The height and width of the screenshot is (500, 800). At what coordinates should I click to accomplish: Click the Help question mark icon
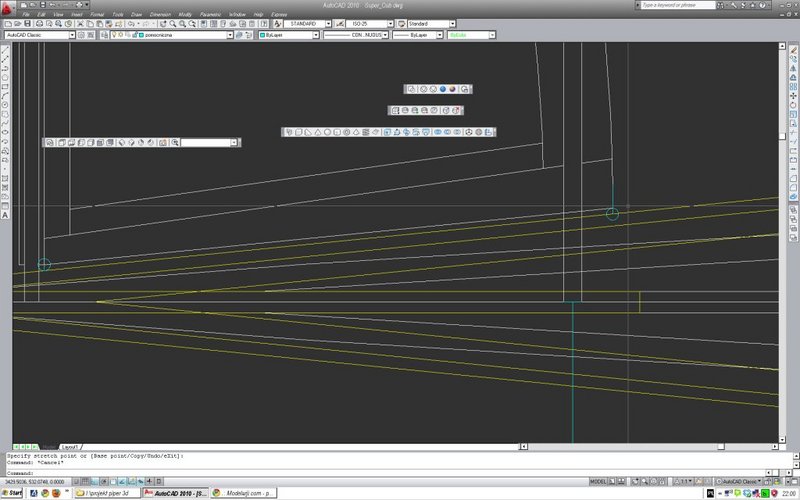pyautogui.click(x=763, y=5)
